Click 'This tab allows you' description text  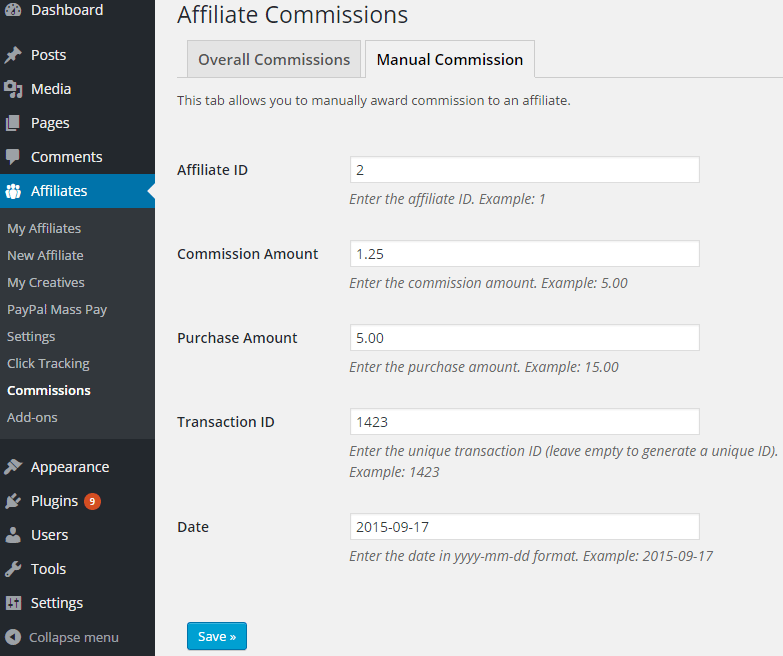coord(374,100)
